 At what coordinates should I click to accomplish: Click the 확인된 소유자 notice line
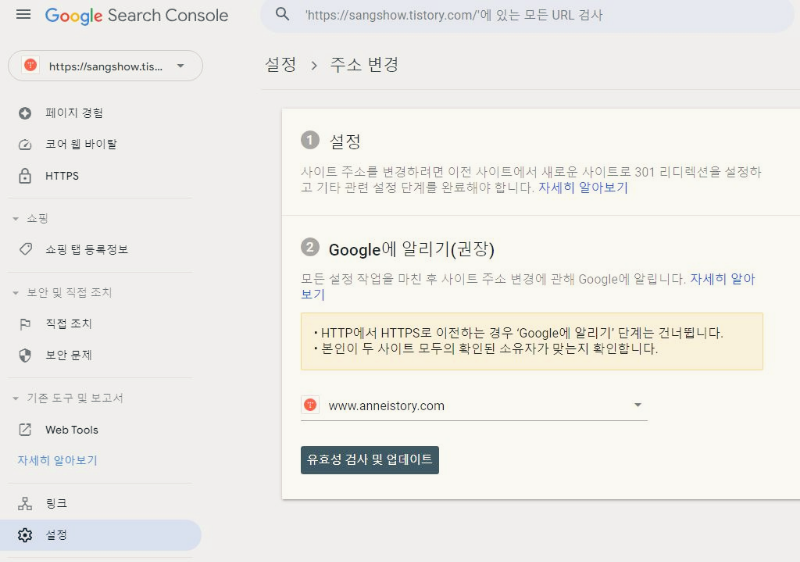coord(489,349)
